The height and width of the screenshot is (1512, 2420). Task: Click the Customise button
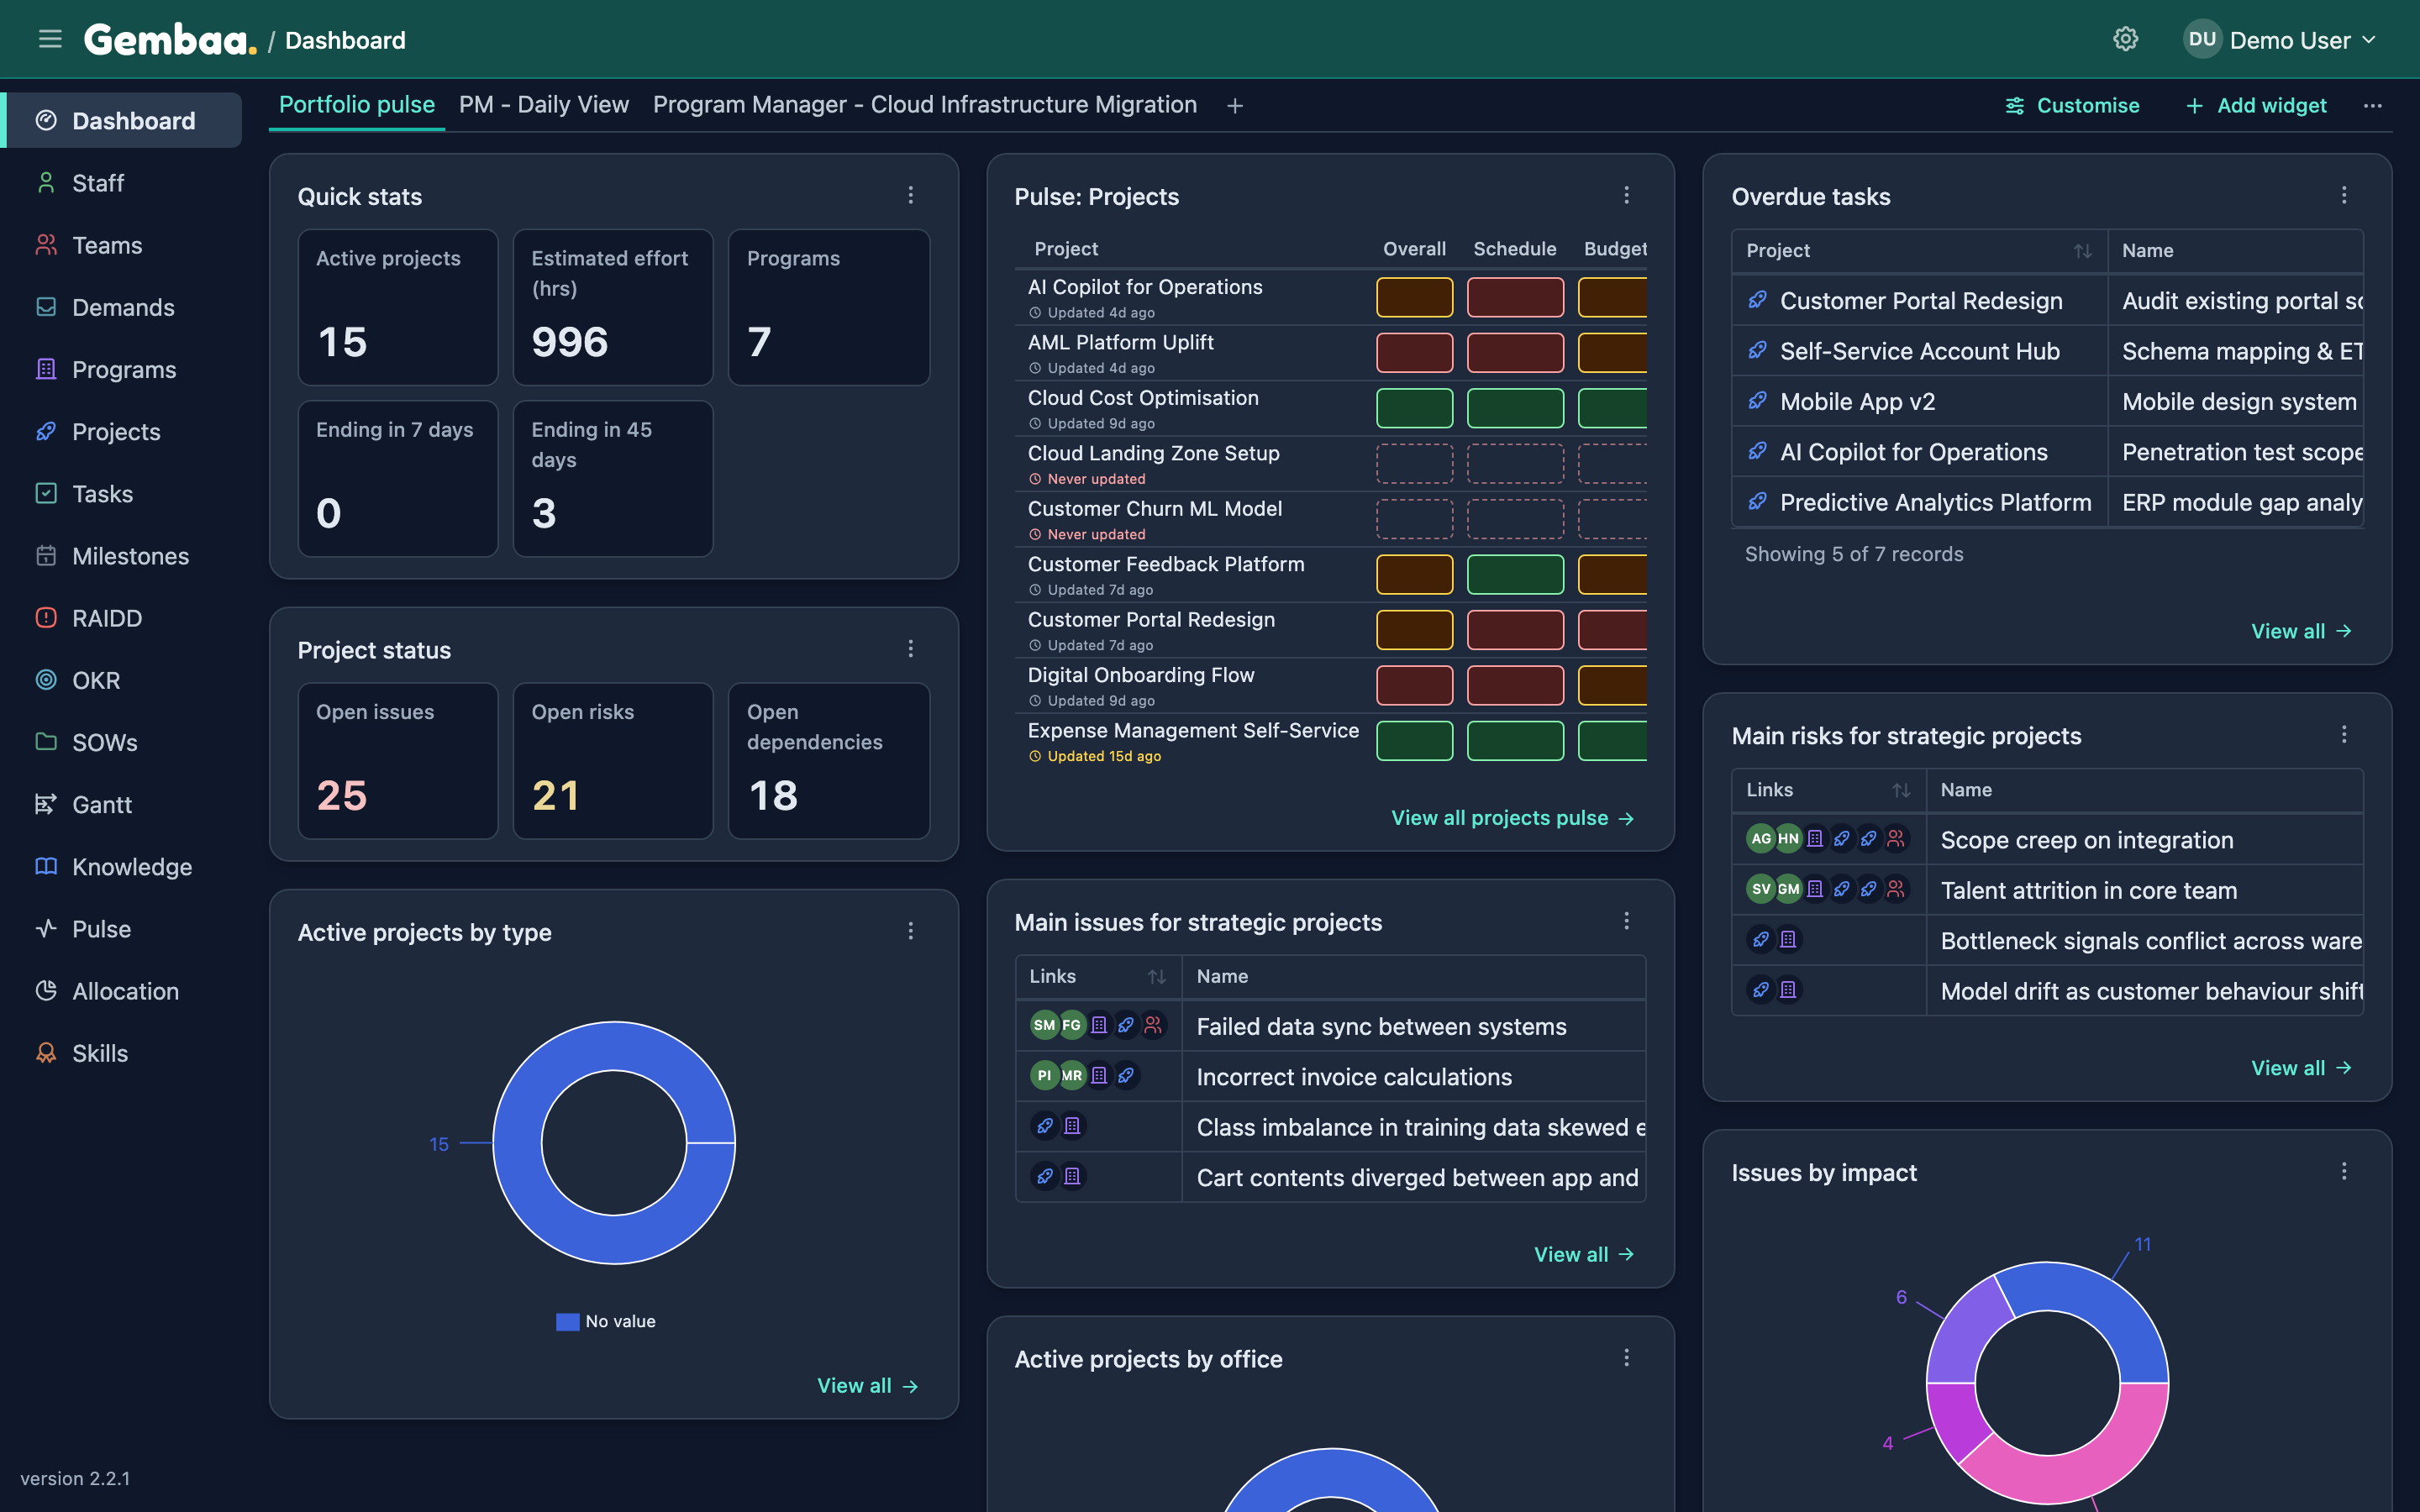pyautogui.click(x=2072, y=105)
